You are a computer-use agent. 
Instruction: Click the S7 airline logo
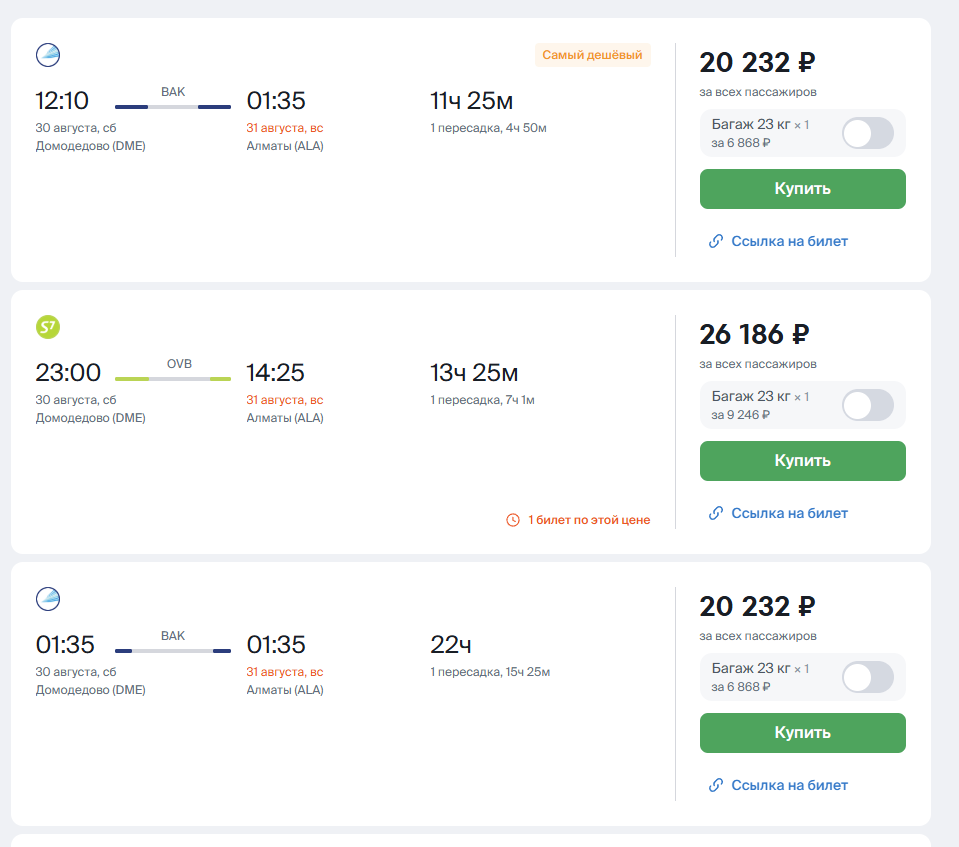tap(48, 327)
